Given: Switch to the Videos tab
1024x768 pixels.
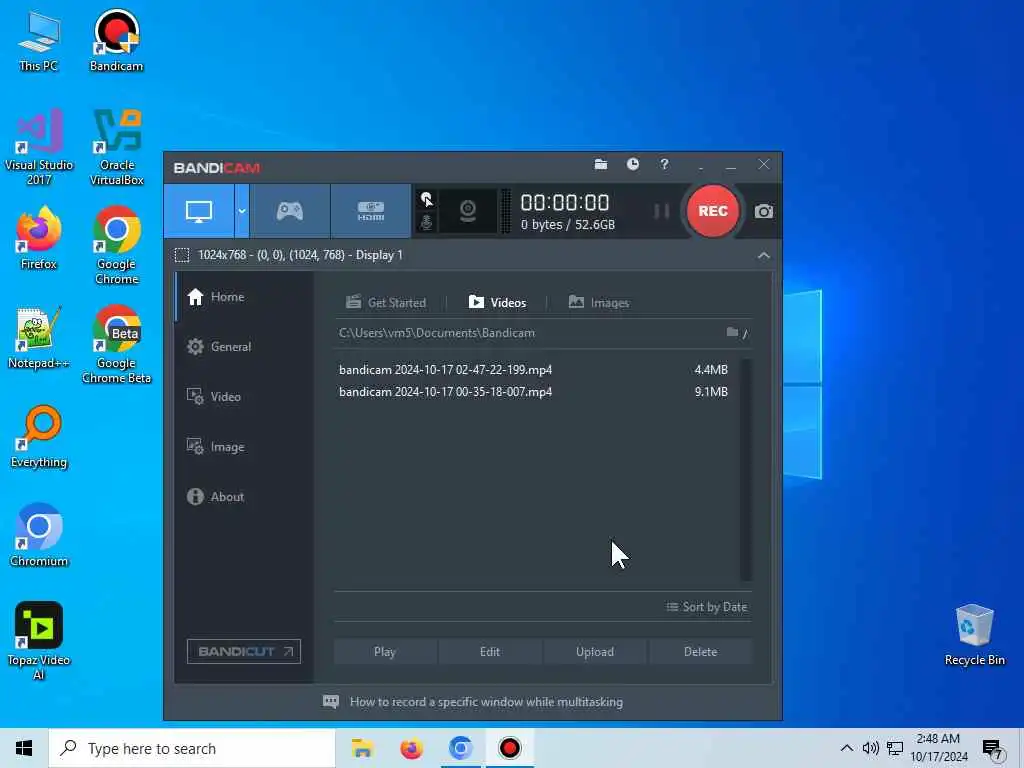Looking at the screenshot, I should point(498,302).
